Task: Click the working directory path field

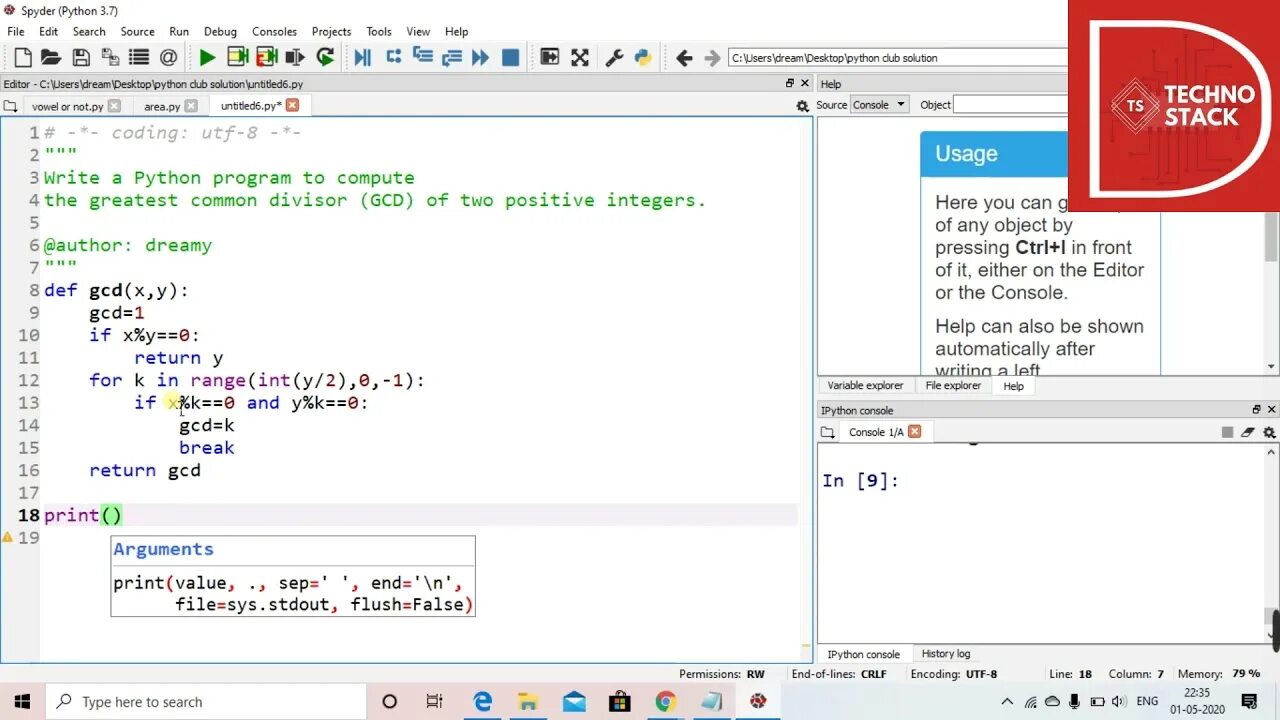Action: tap(898, 58)
